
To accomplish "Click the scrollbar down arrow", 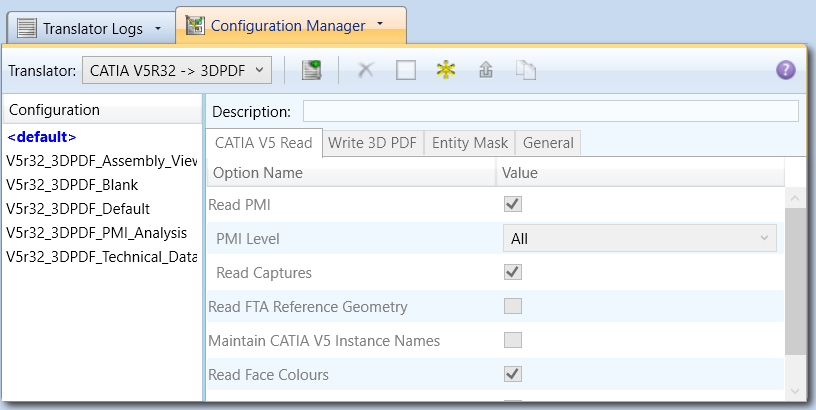I will click(795, 391).
